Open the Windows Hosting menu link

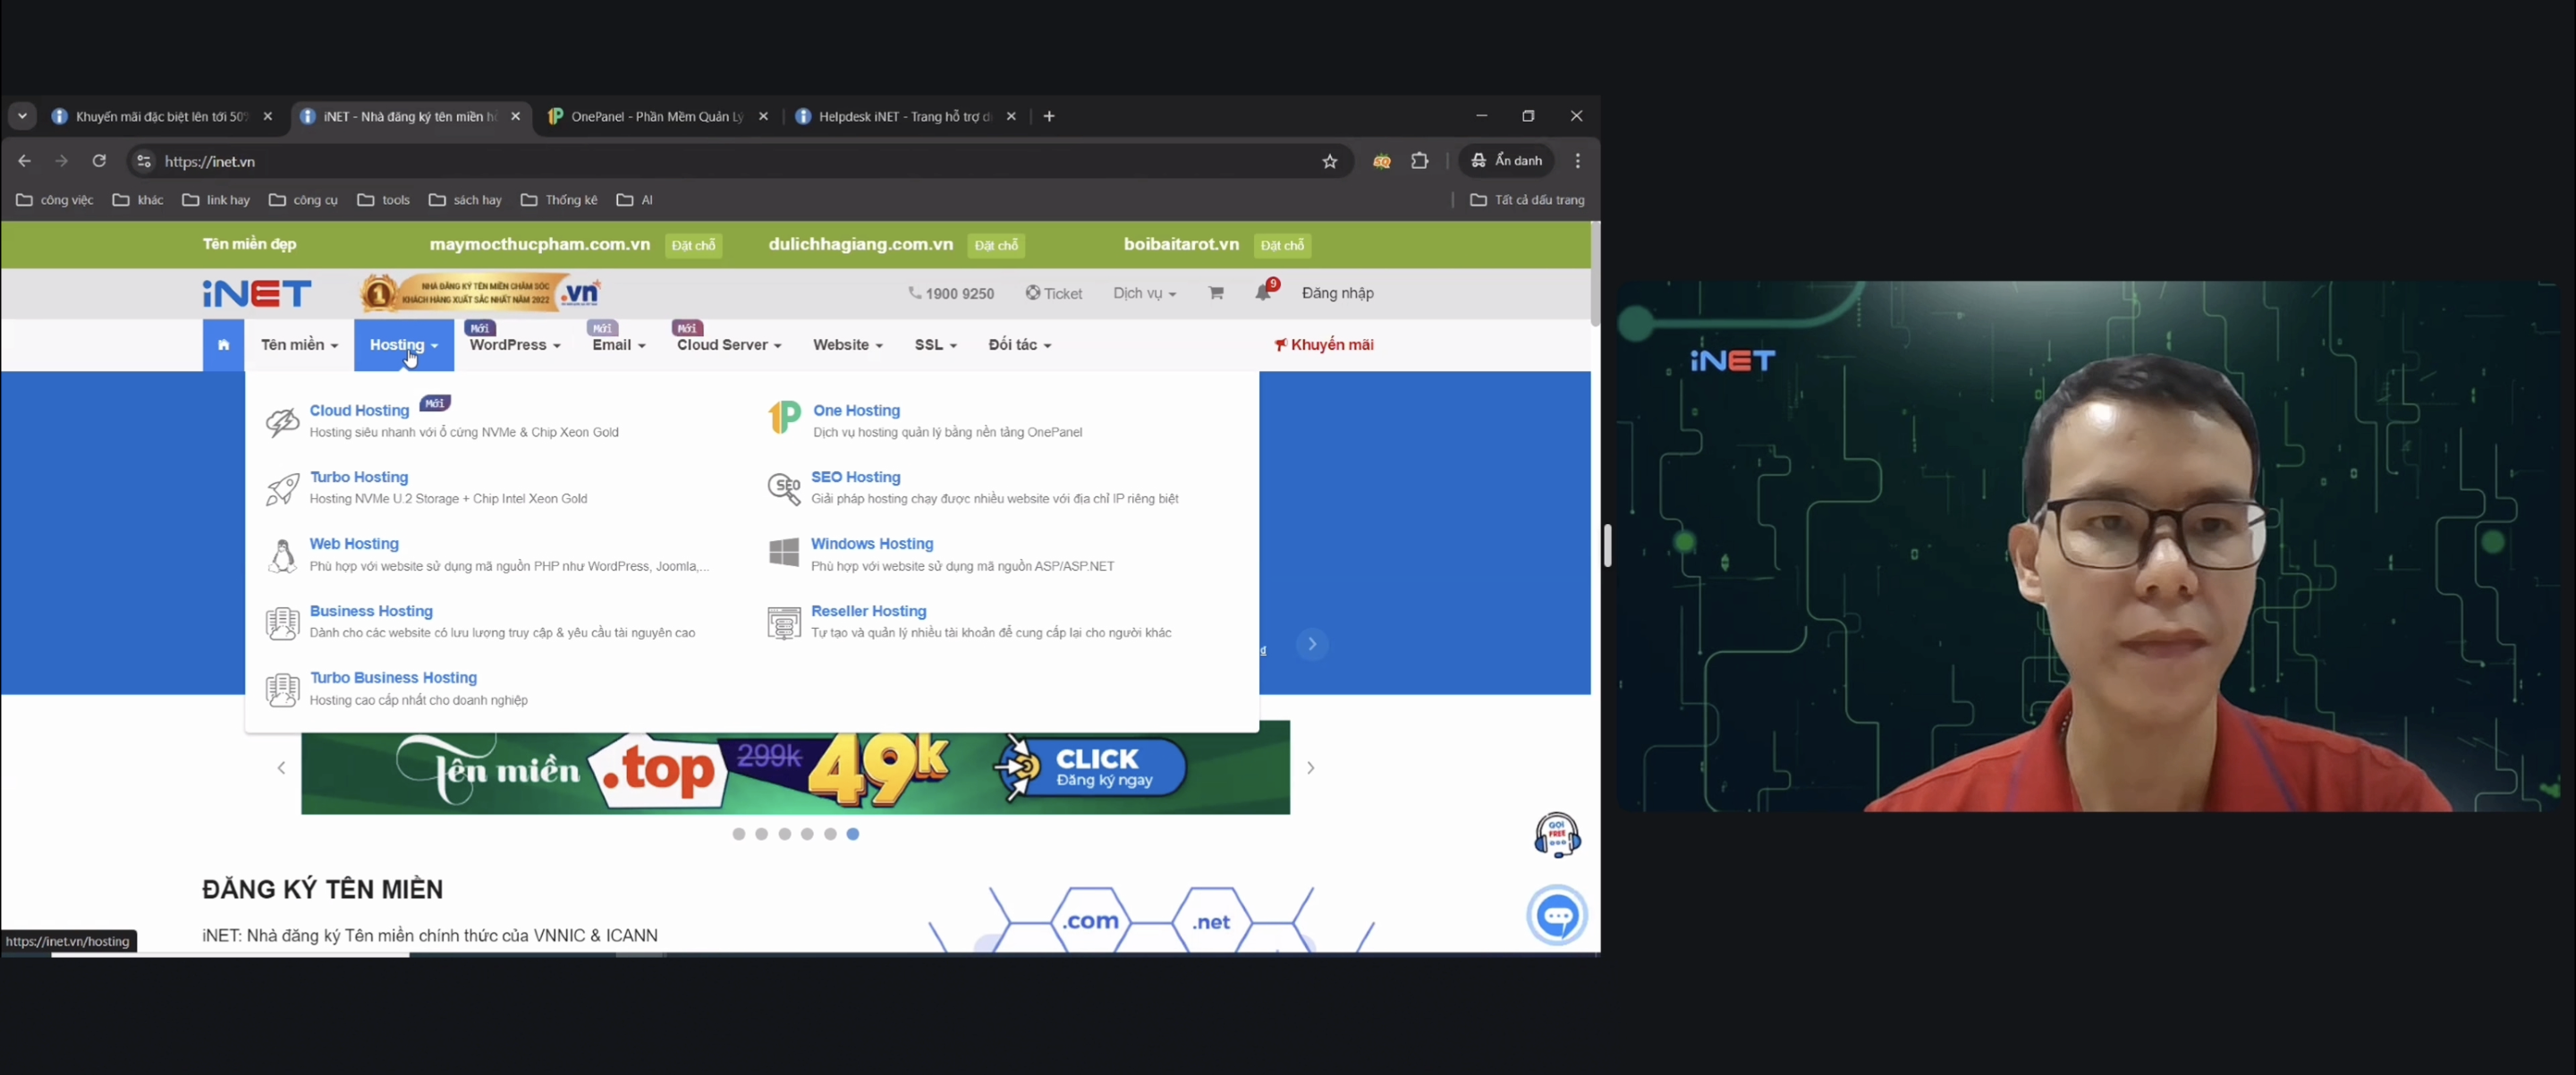pos(872,544)
